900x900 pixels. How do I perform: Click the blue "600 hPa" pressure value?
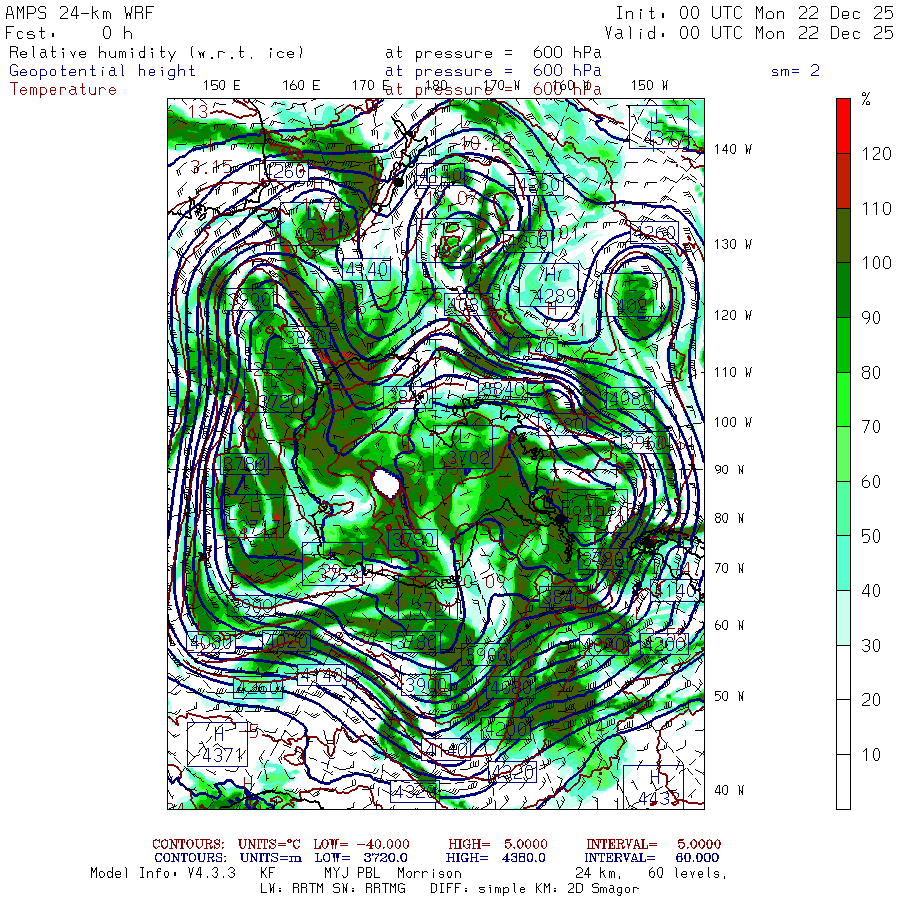tap(567, 71)
